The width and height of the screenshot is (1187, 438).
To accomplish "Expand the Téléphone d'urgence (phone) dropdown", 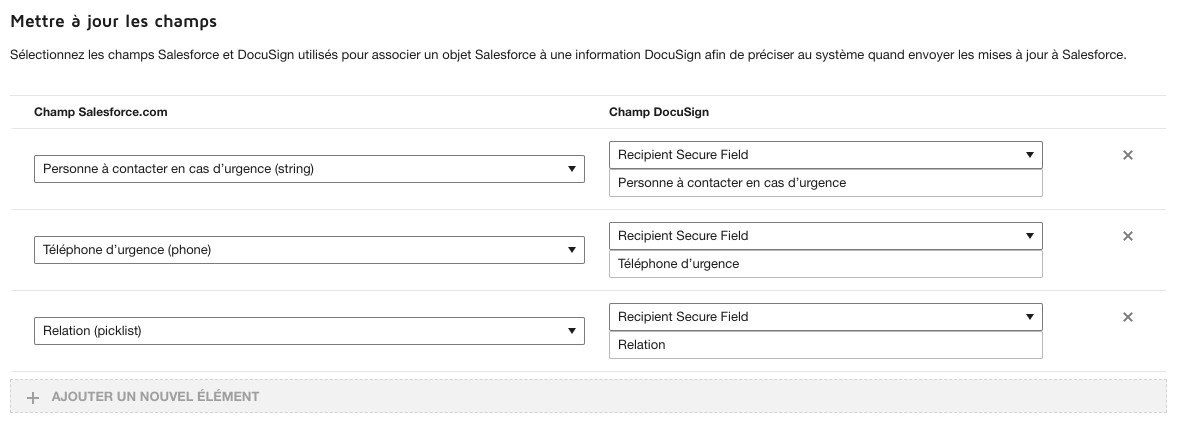I will tap(309, 250).
